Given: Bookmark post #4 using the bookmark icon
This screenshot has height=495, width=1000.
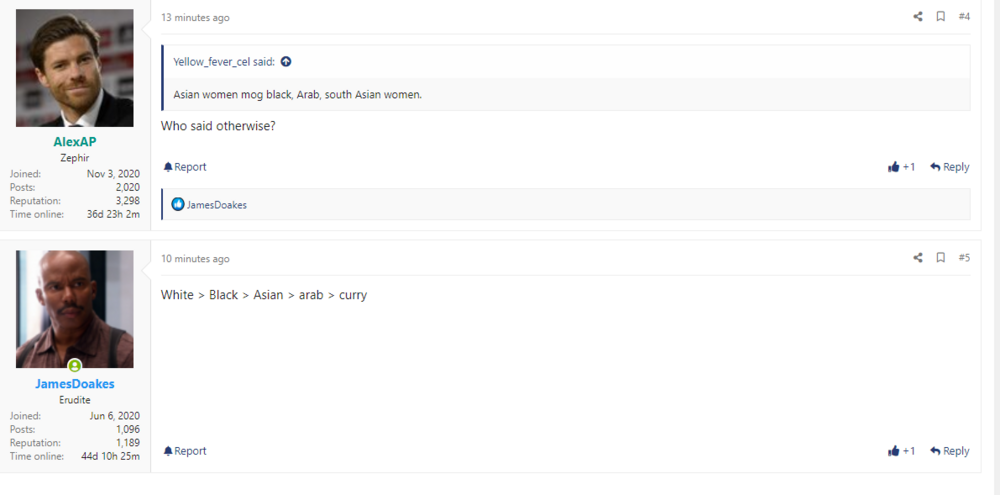Looking at the screenshot, I should pyautogui.click(x=941, y=17).
